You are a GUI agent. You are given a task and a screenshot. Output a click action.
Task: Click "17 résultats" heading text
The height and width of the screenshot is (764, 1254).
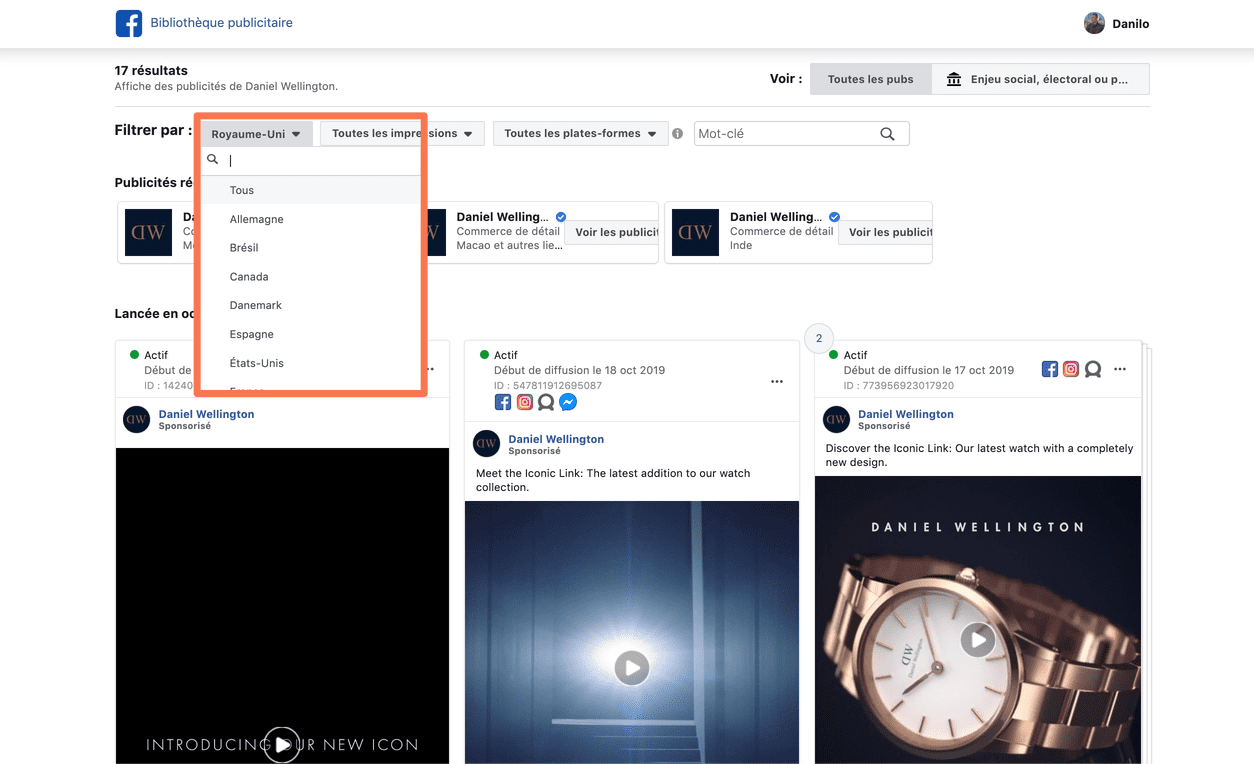click(151, 71)
